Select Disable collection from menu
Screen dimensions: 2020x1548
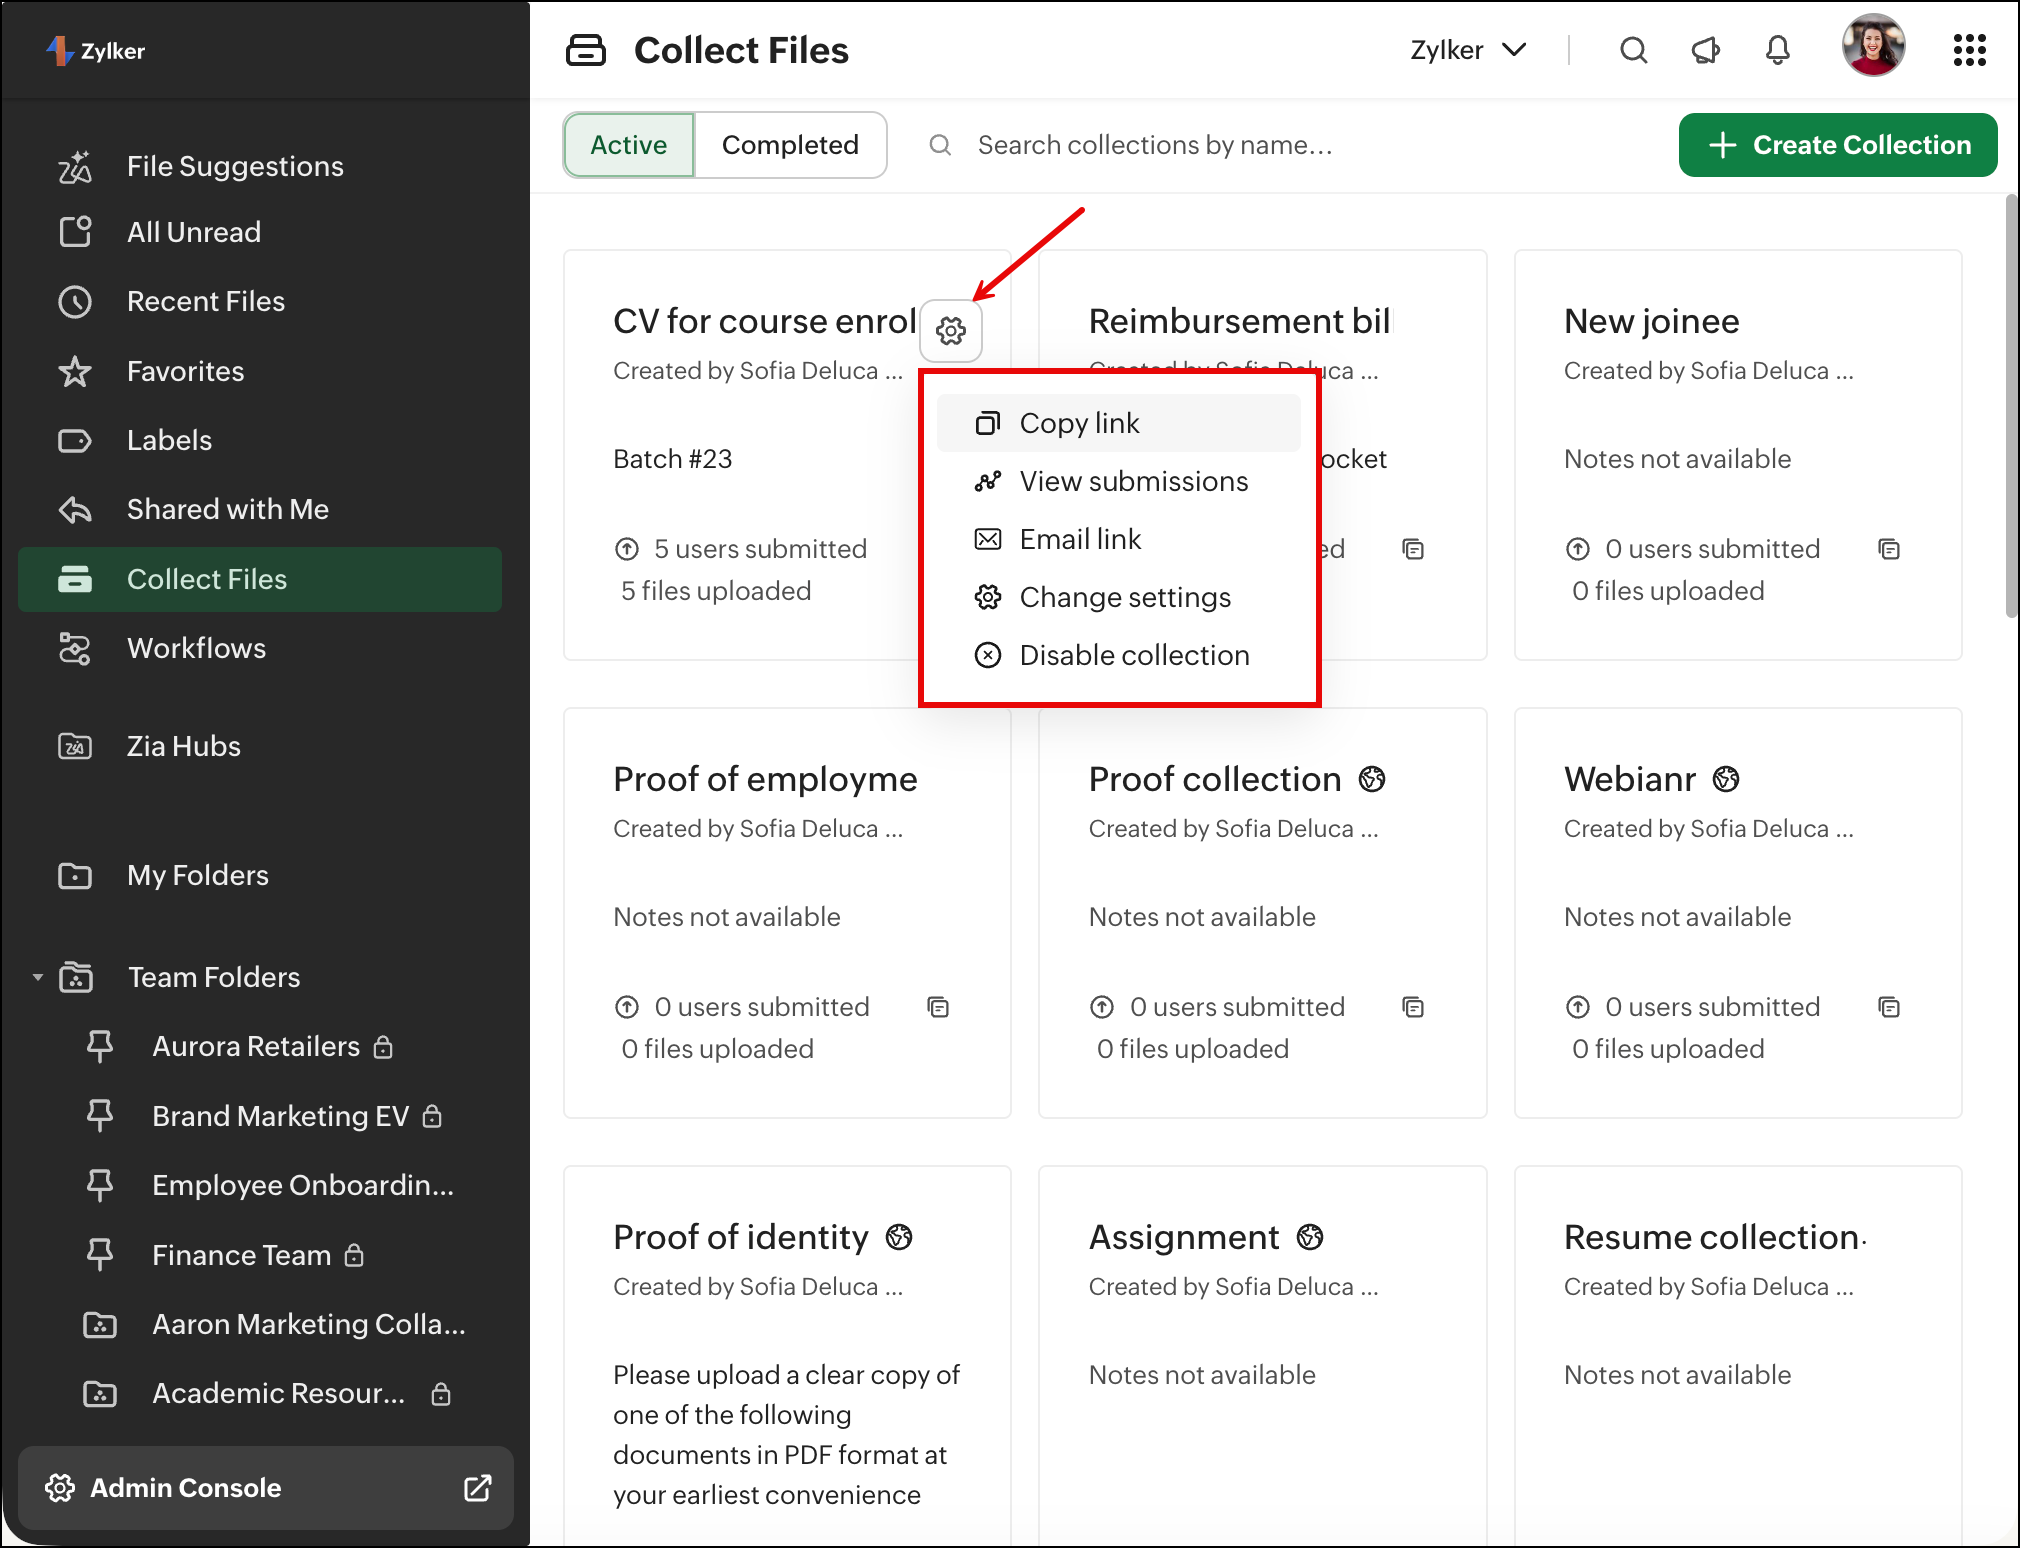tap(1133, 655)
